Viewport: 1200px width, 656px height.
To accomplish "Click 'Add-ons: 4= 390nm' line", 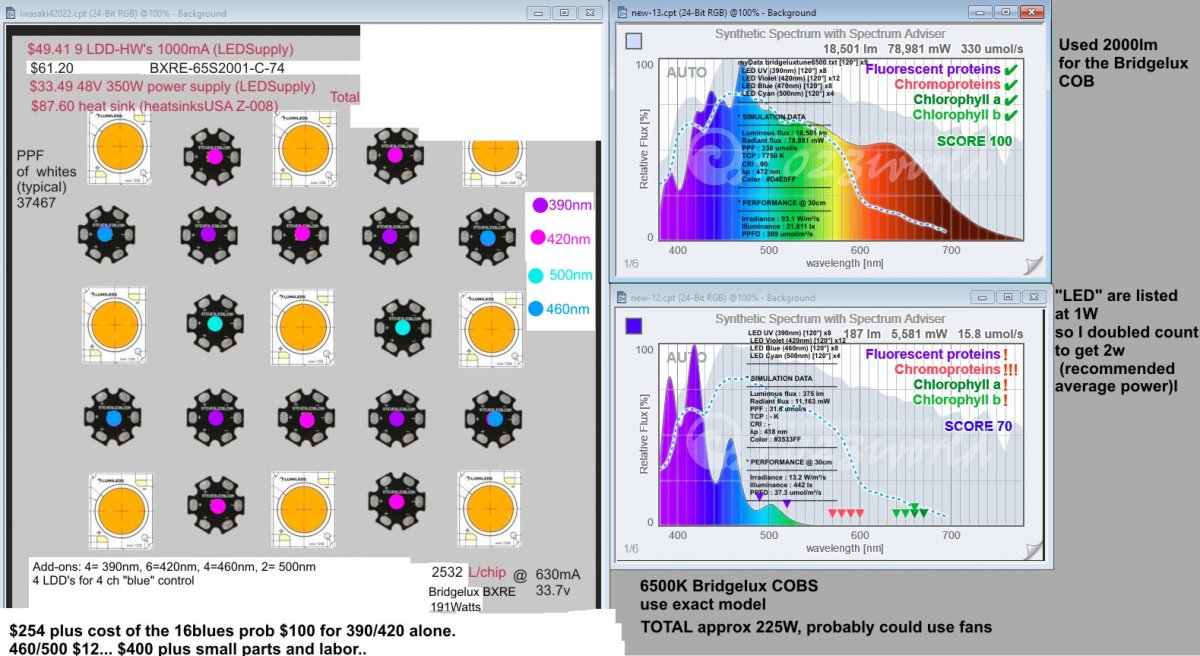I will tap(174, 567).
